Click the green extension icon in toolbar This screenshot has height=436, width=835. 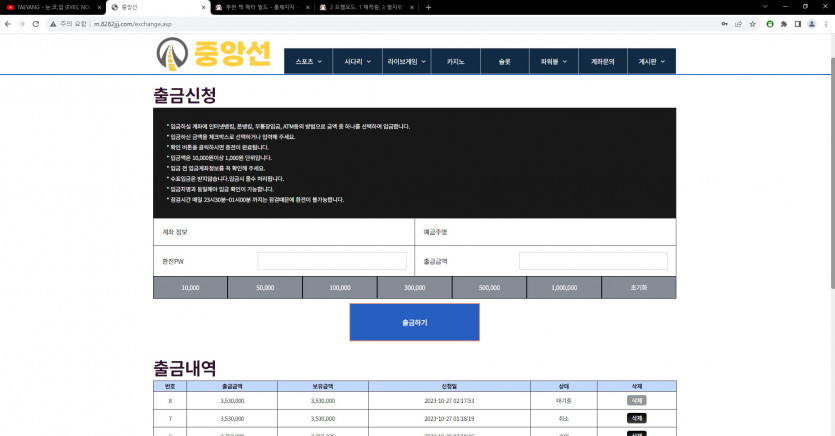(x=770, y=24)
